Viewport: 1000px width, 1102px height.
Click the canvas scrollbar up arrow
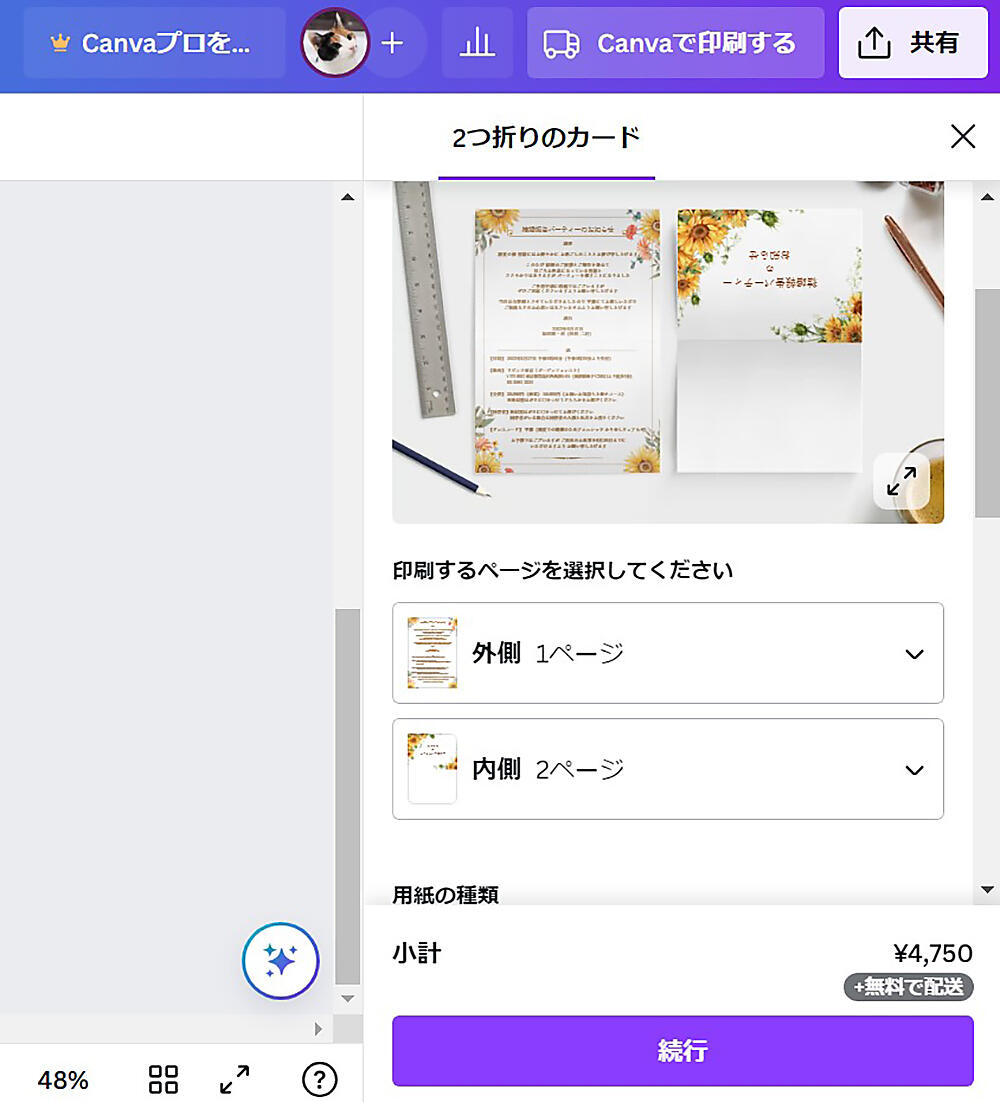point(347,197)
